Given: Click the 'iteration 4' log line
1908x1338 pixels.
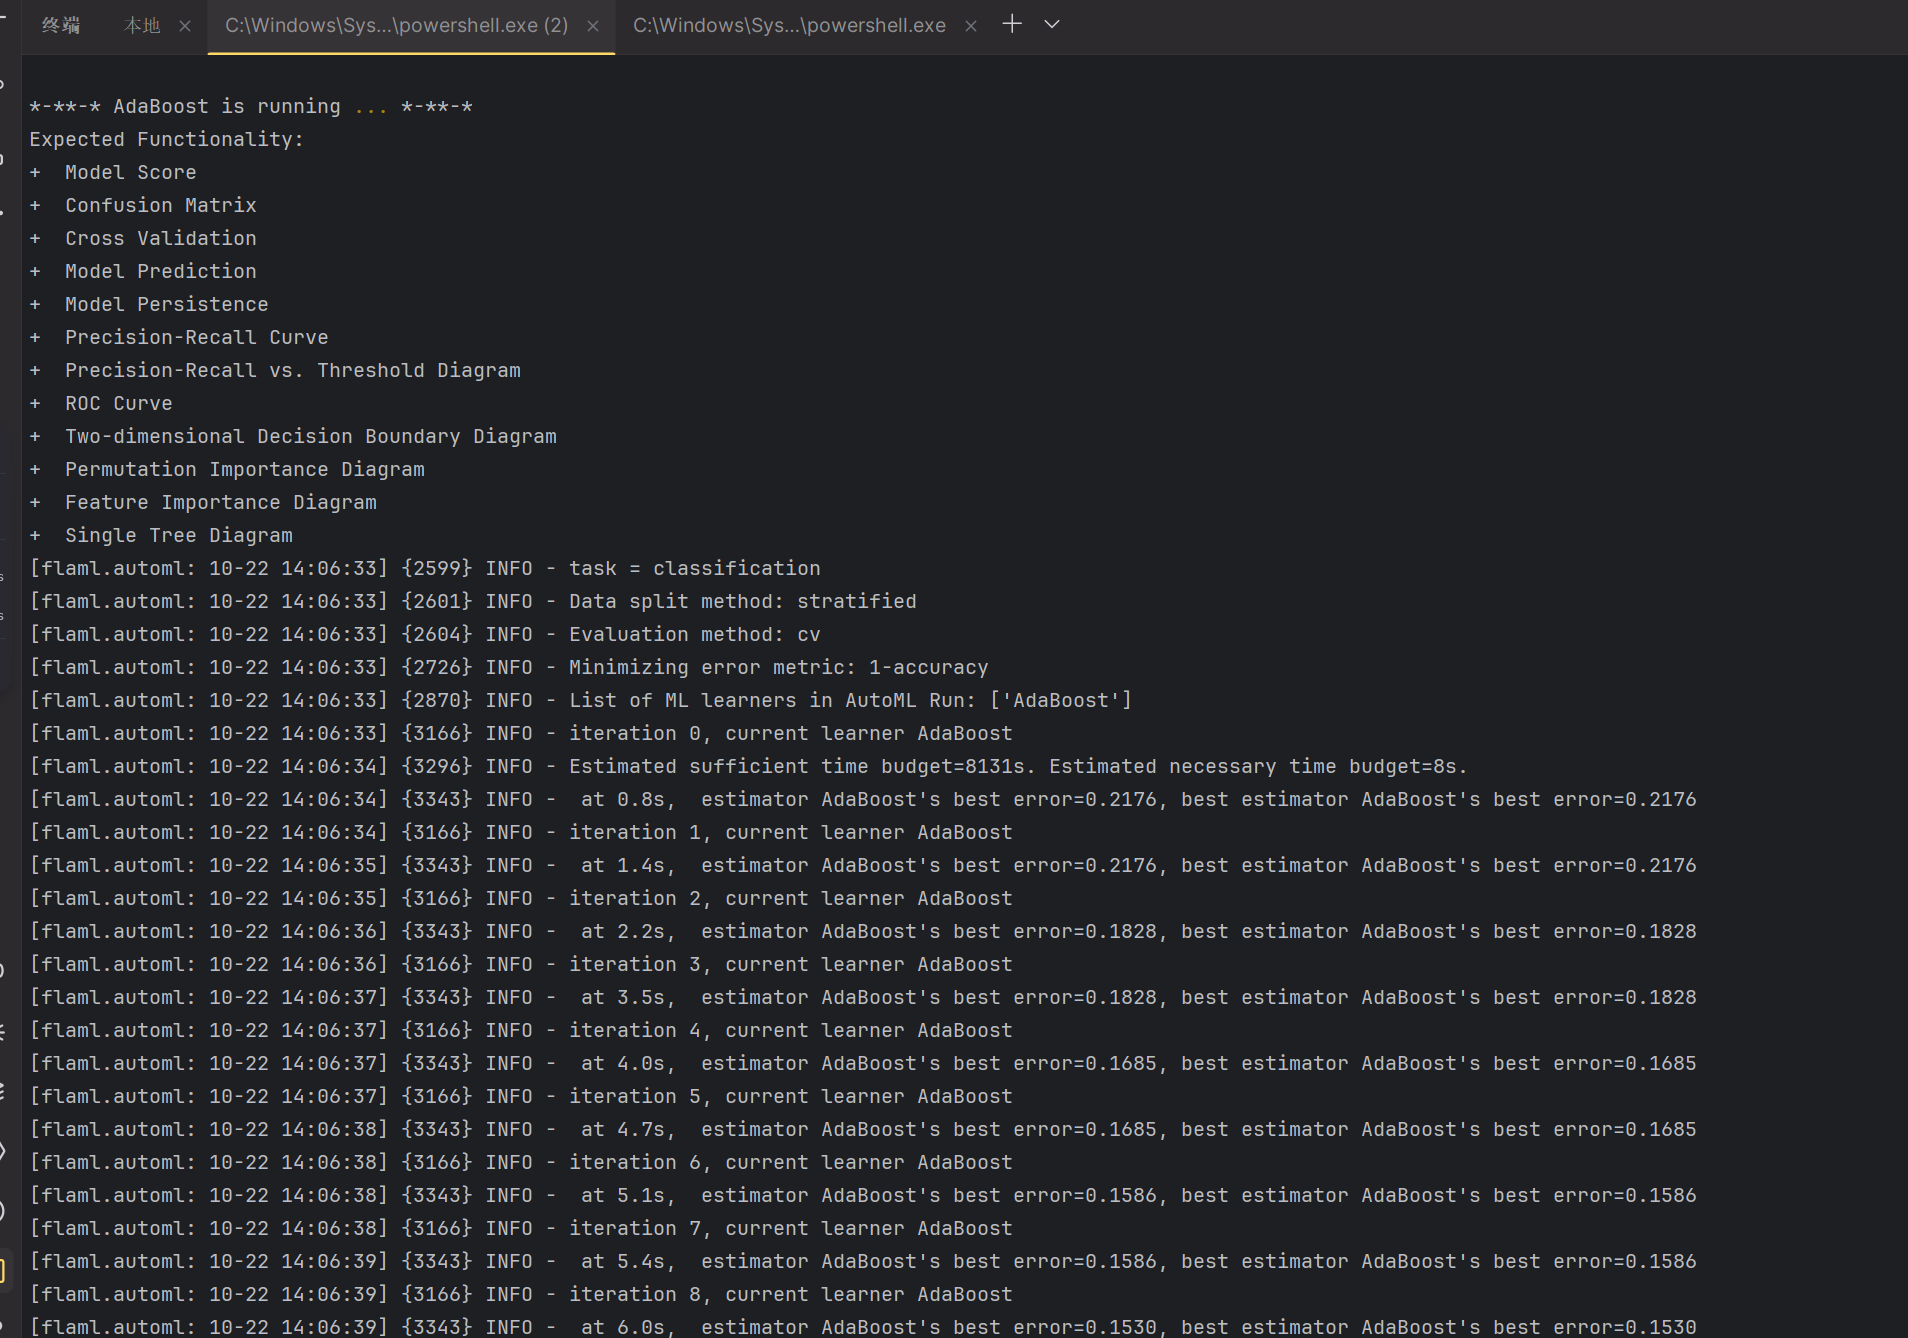Looking at the screenshot, I should 521,1030.
